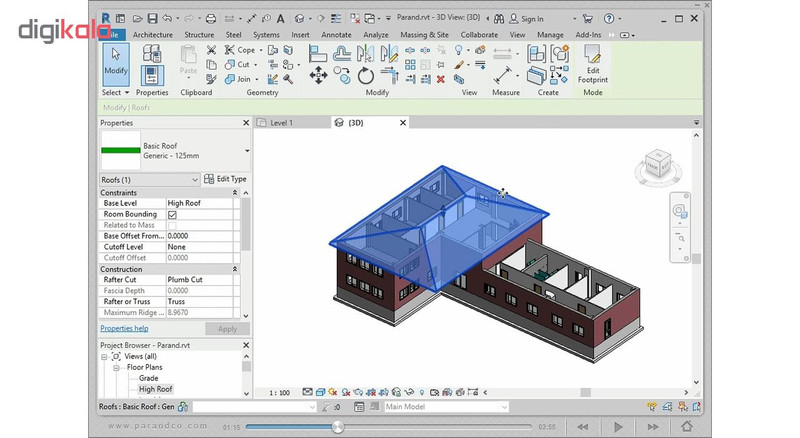Click the Text tool 'A' icon
This screenshot has height=438, width=800.
click(281, 19)
